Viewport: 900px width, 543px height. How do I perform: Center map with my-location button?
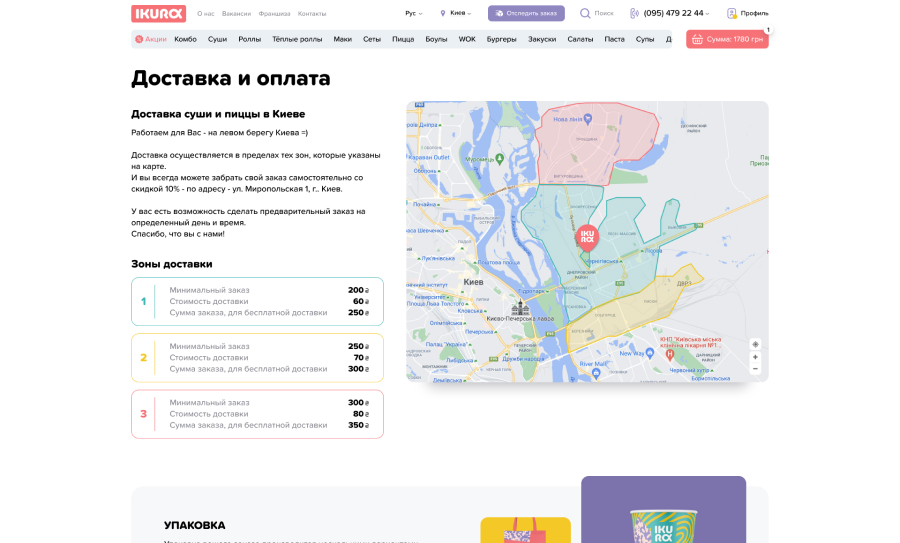coord(755,344)
